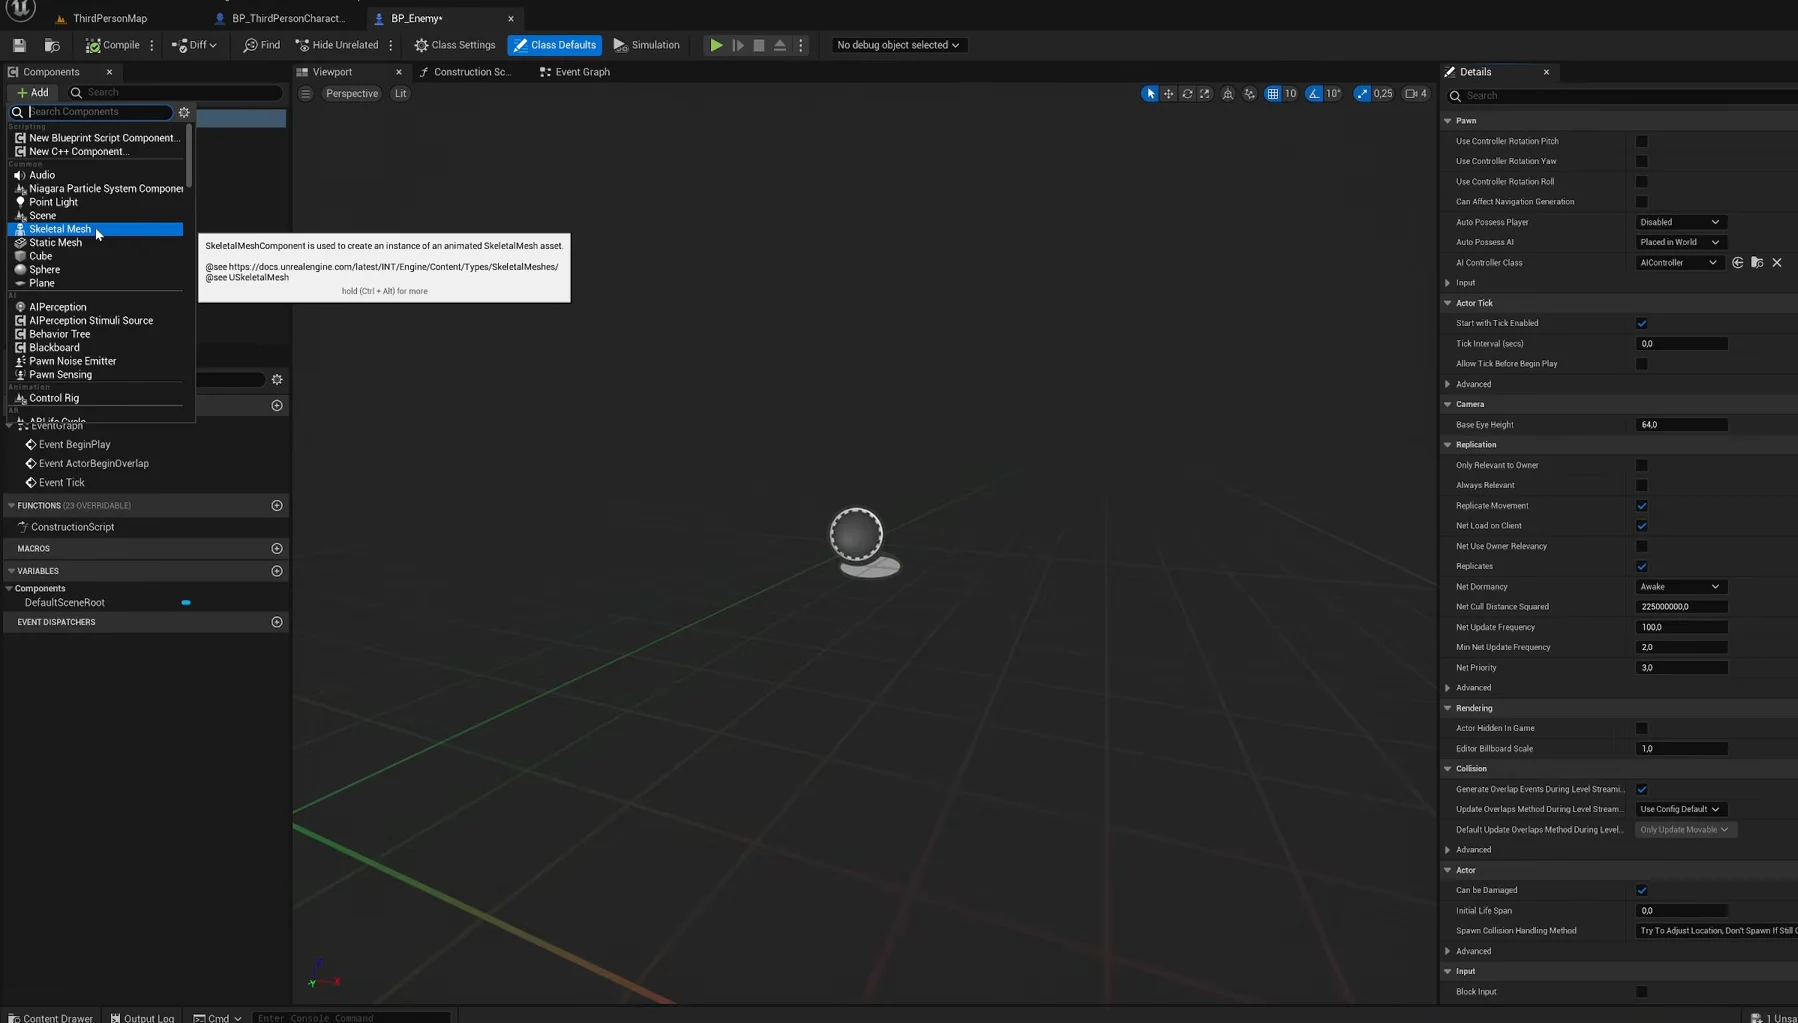Check Use Controller Rotation Yaw
This screenshot has width=1798, height=1023.
[x=1641, y=161]
